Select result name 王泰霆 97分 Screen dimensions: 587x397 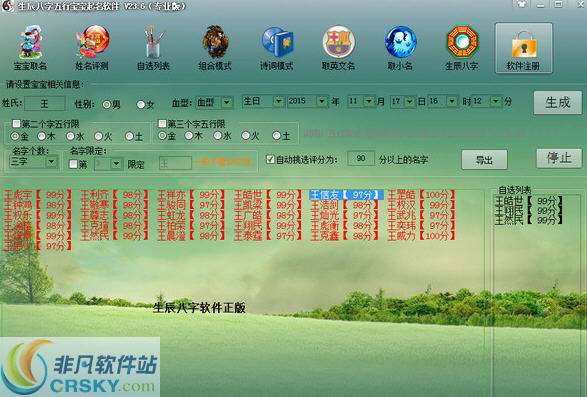pos(268,236)
